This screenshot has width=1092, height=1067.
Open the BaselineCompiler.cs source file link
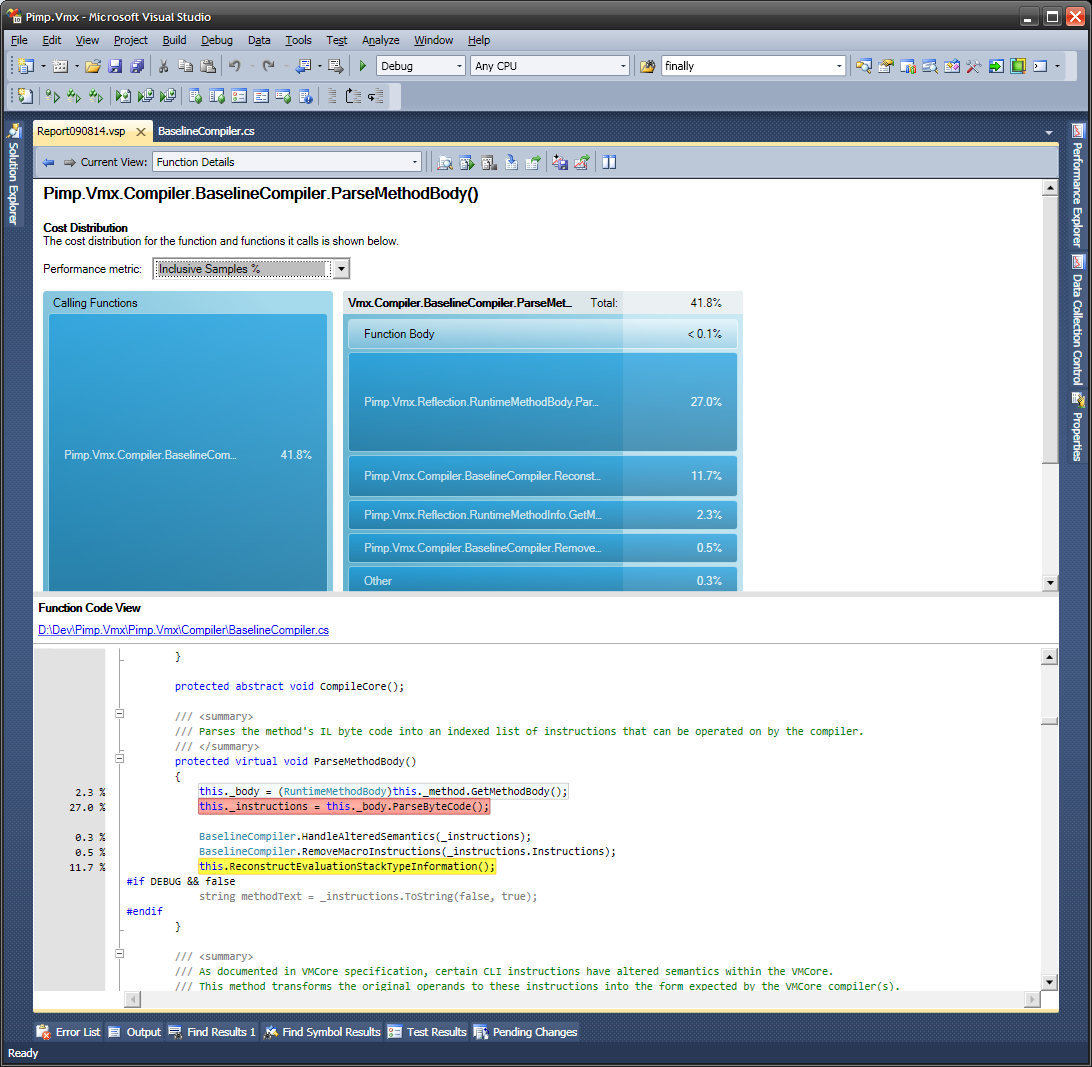point(183,630)
